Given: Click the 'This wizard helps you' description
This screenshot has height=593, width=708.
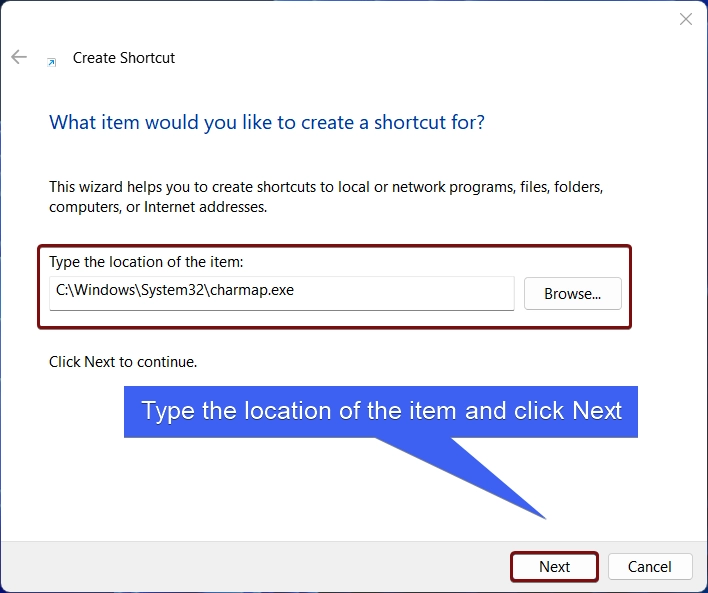Looking at the screenshot, I should tap(326, 197).
